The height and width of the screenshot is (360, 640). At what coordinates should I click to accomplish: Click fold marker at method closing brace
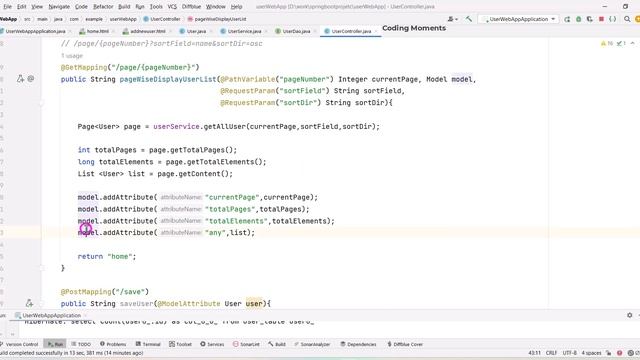(42, 268)
